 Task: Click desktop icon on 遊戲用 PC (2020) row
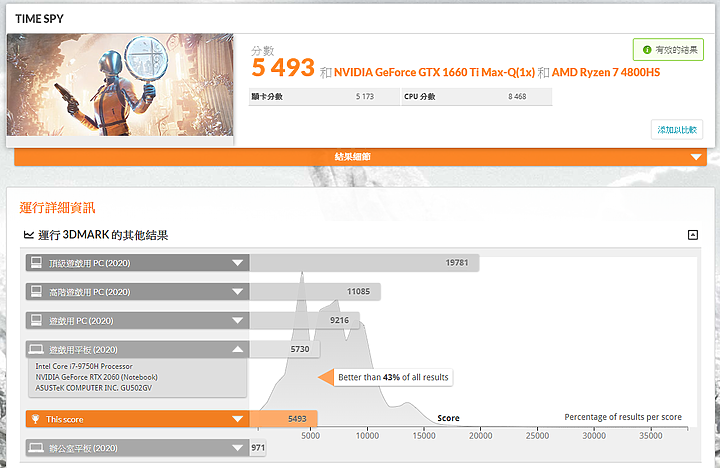click(x=36, y=320)
